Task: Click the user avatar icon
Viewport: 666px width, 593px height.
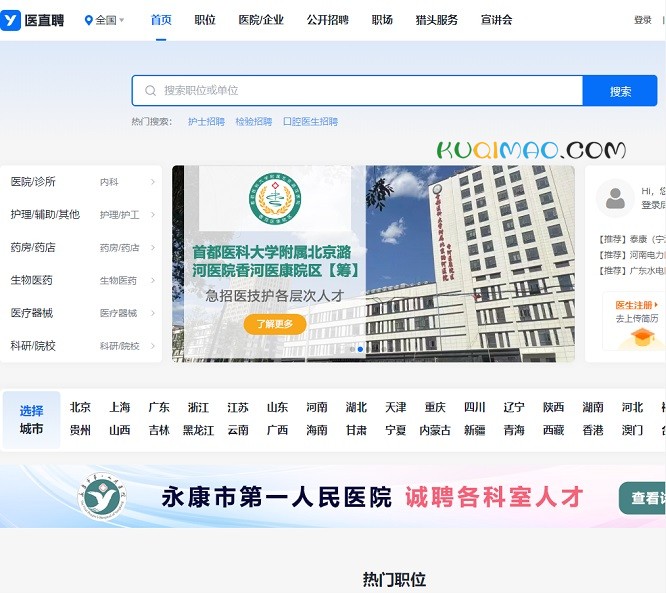Action: [x=615, y=198]
